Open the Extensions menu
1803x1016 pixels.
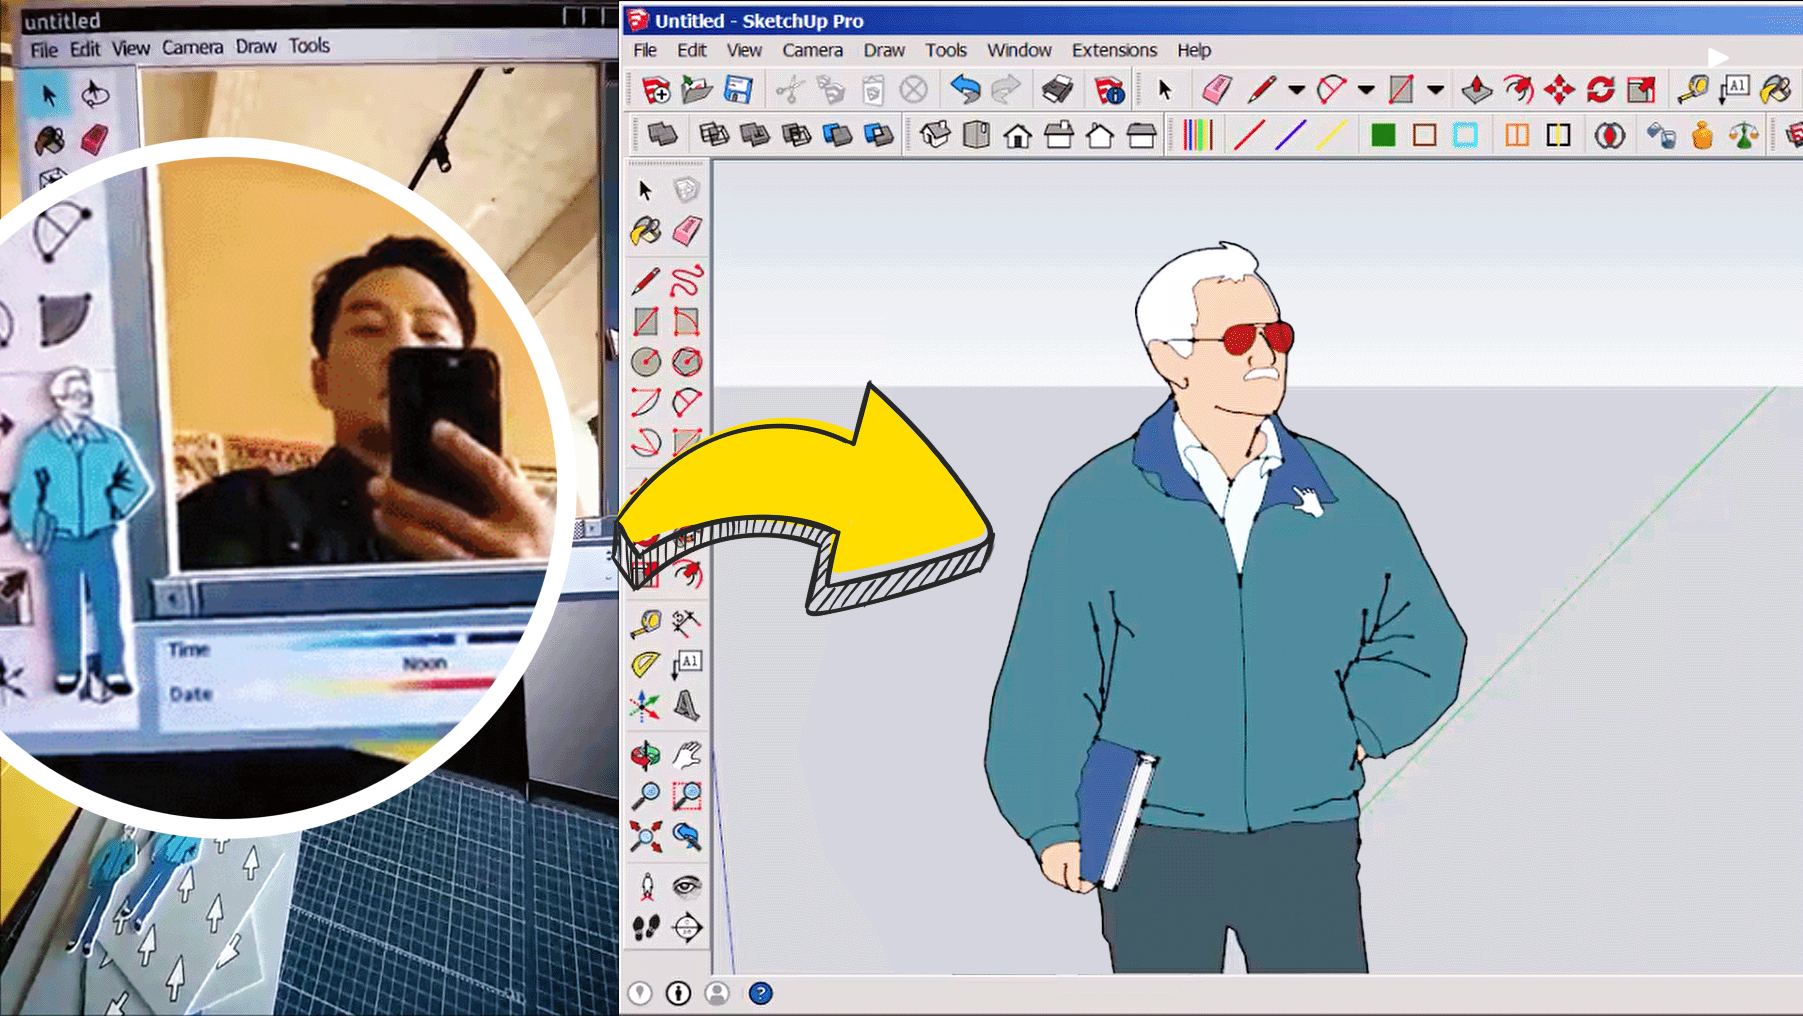click(1114, 50)
